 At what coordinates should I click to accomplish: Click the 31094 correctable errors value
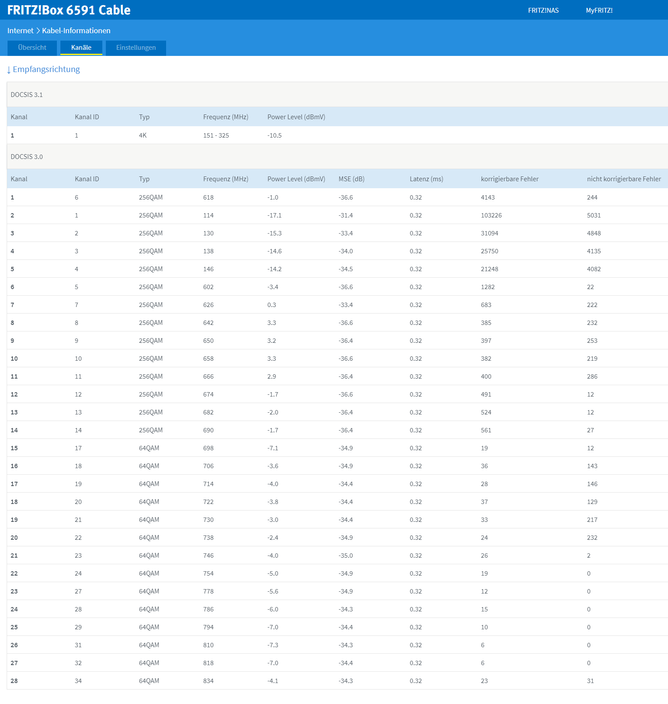(x=489, y=233)
